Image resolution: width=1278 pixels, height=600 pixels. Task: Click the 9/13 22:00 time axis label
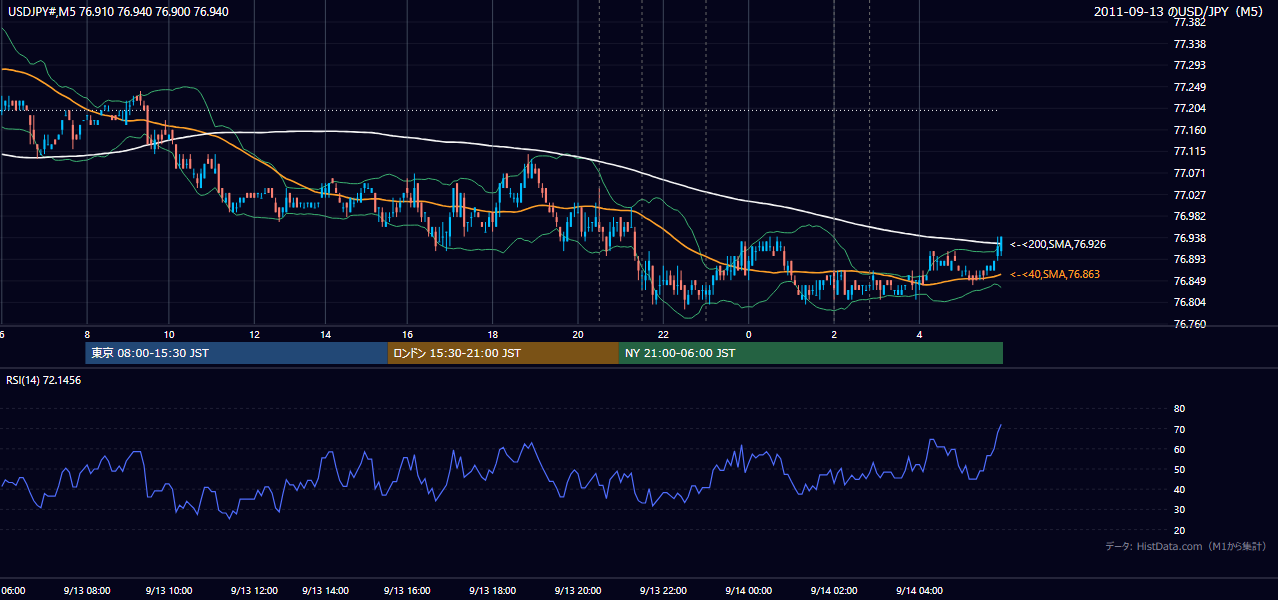pyautogui.click(x=661, y=591)
